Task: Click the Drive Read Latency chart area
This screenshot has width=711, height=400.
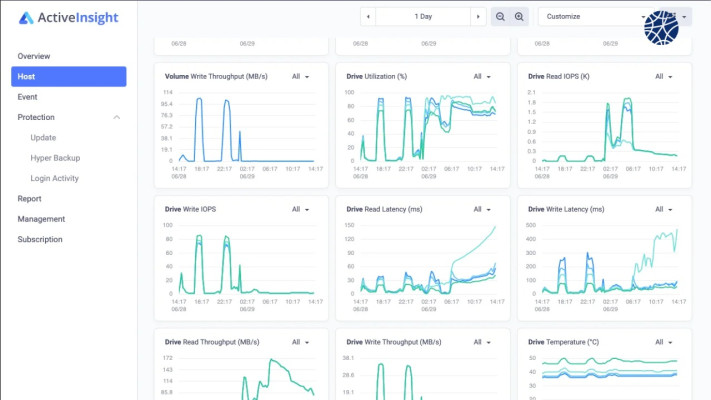Action: point(428,259)
